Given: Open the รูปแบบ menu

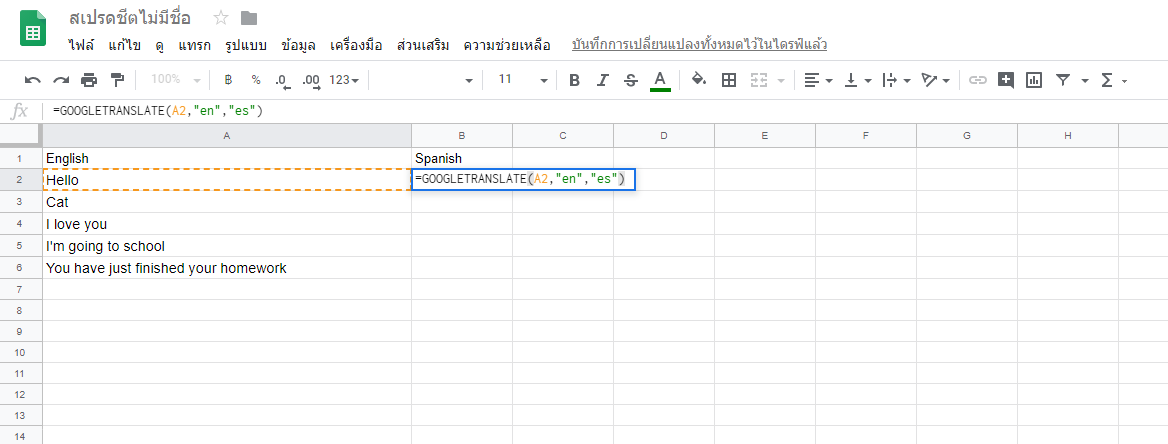Looking at the screenshot, I should coord(246,45).
